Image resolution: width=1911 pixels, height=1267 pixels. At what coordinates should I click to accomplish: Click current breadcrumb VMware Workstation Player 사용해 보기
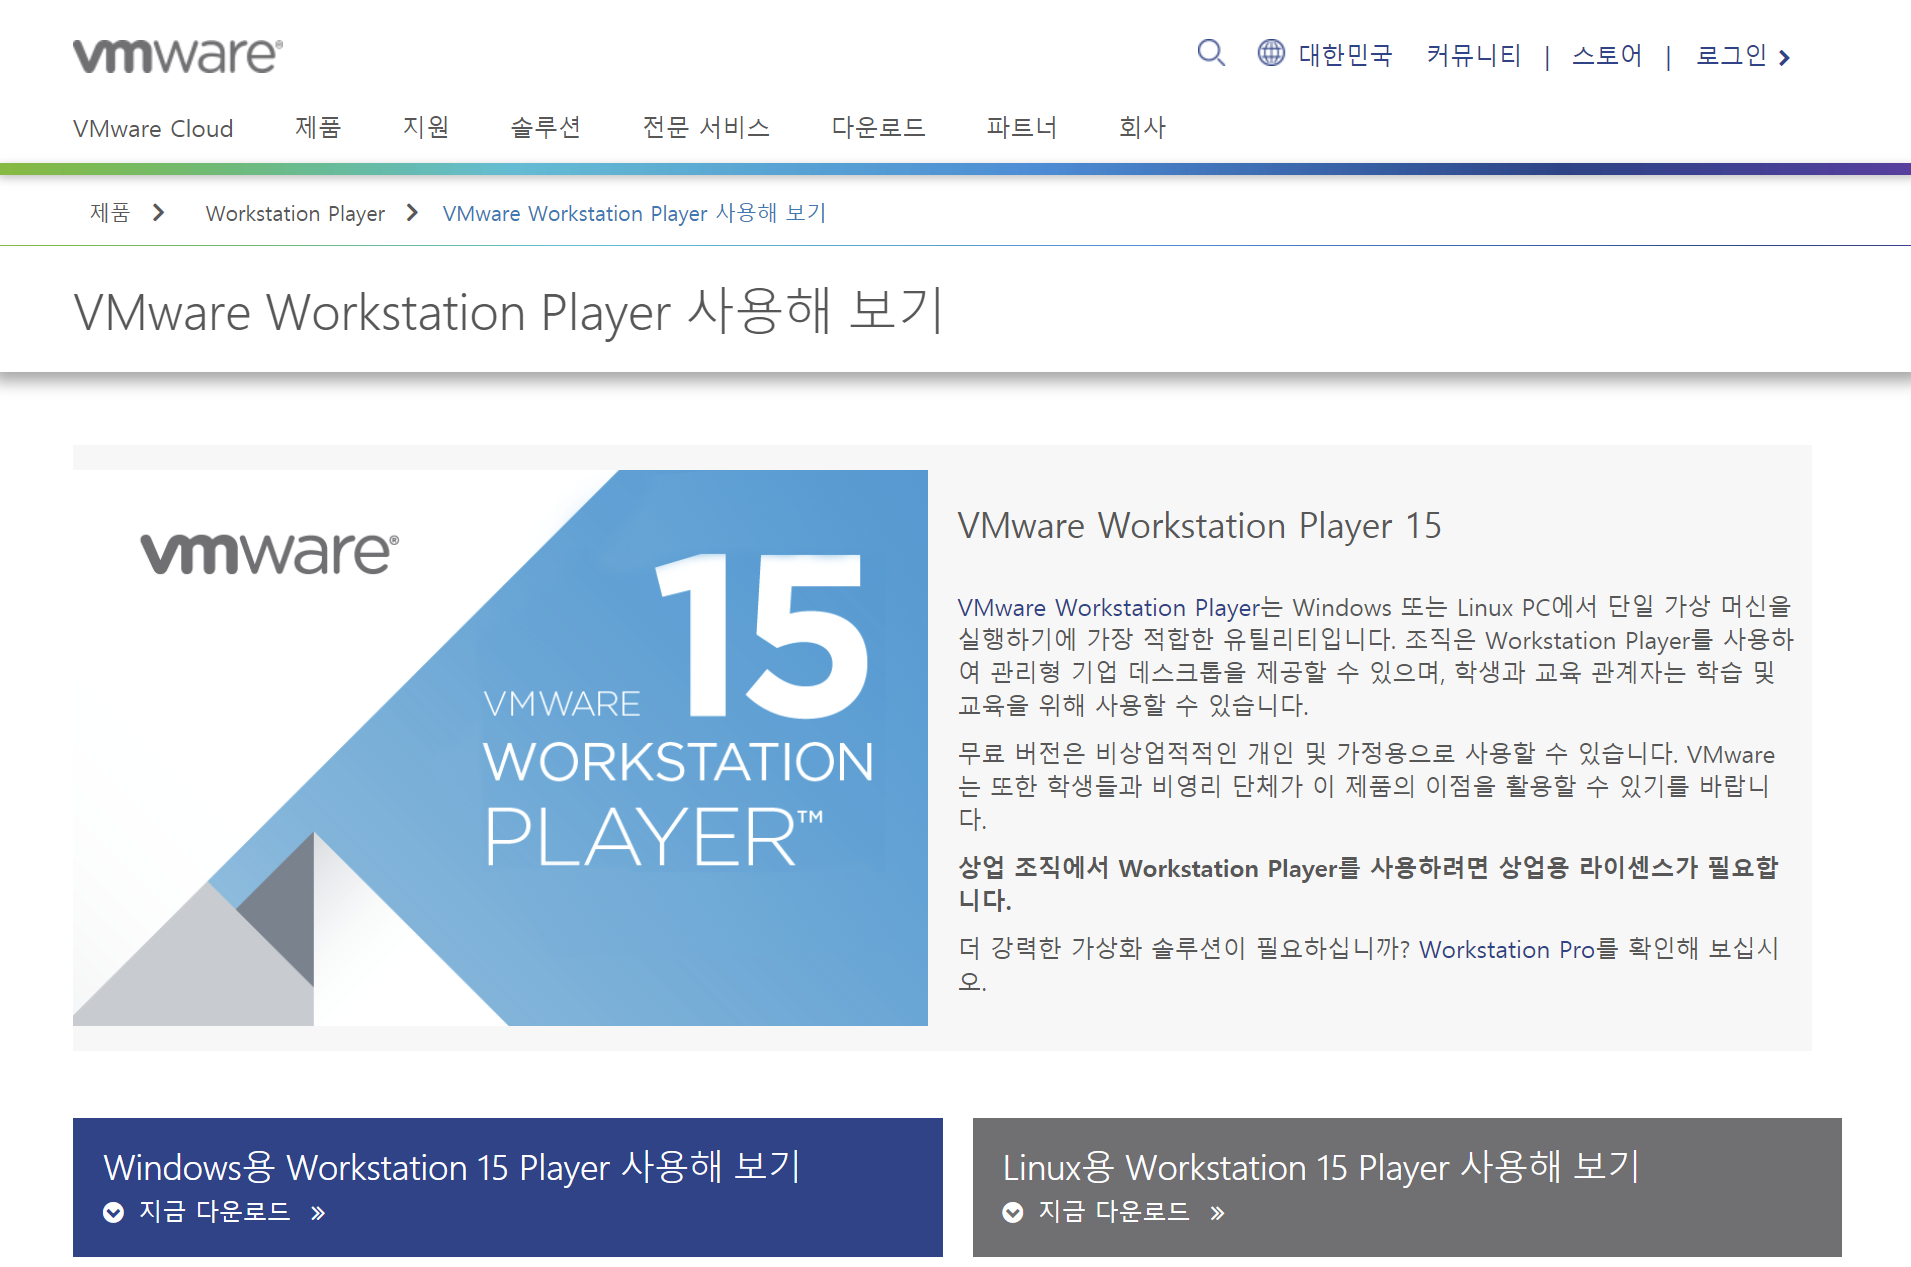point(634,214)
